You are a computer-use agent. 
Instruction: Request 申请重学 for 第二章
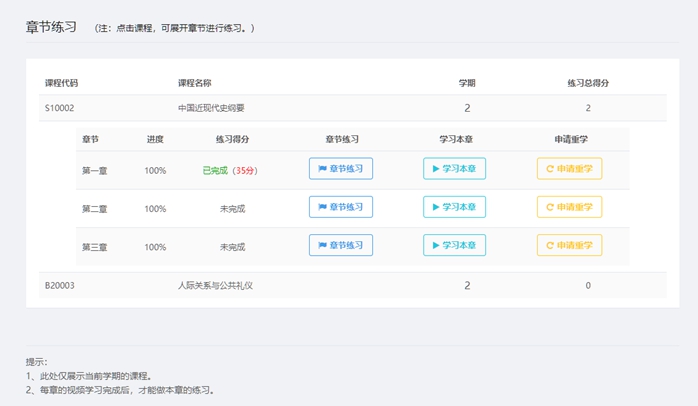pos(569,207)
